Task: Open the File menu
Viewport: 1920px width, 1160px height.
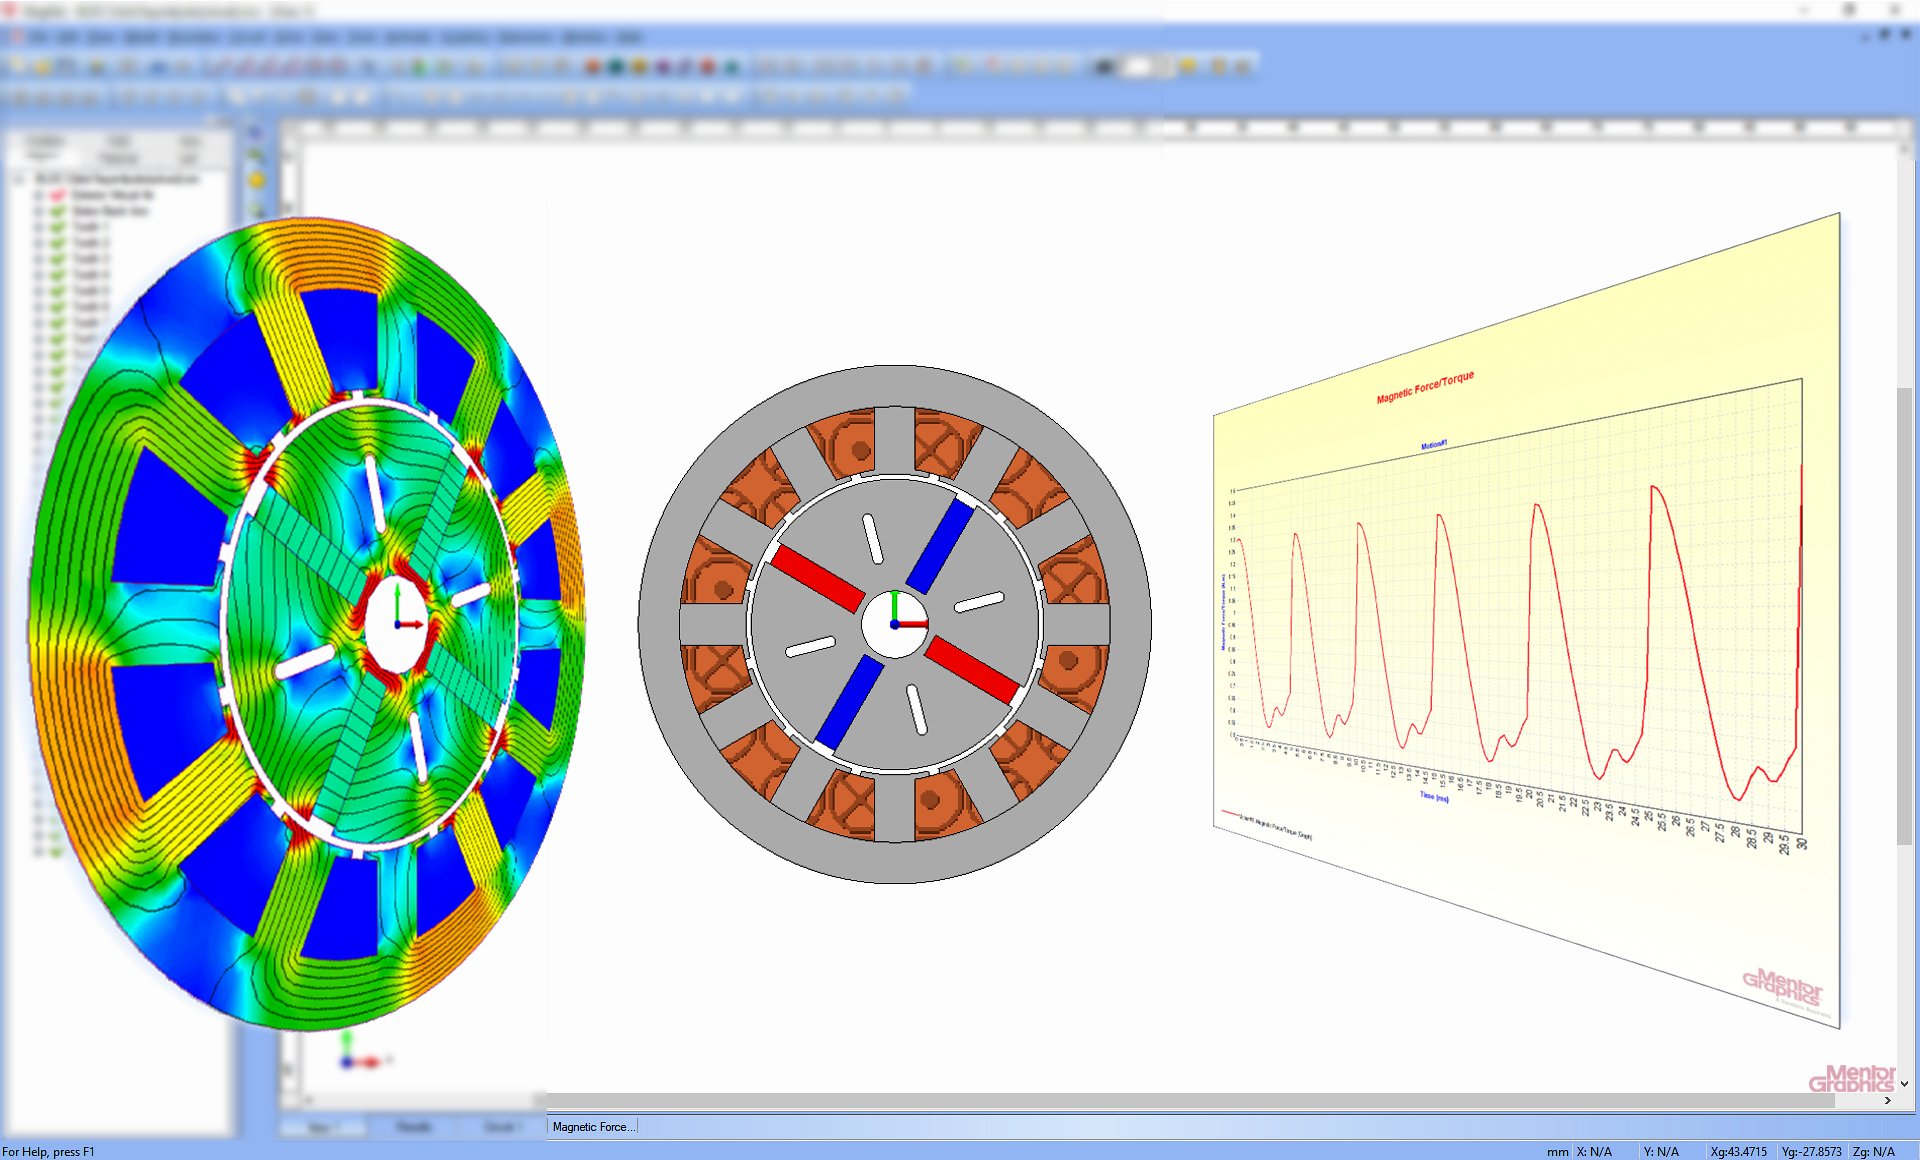Action: pyautogui.click(x=40, y=36)
